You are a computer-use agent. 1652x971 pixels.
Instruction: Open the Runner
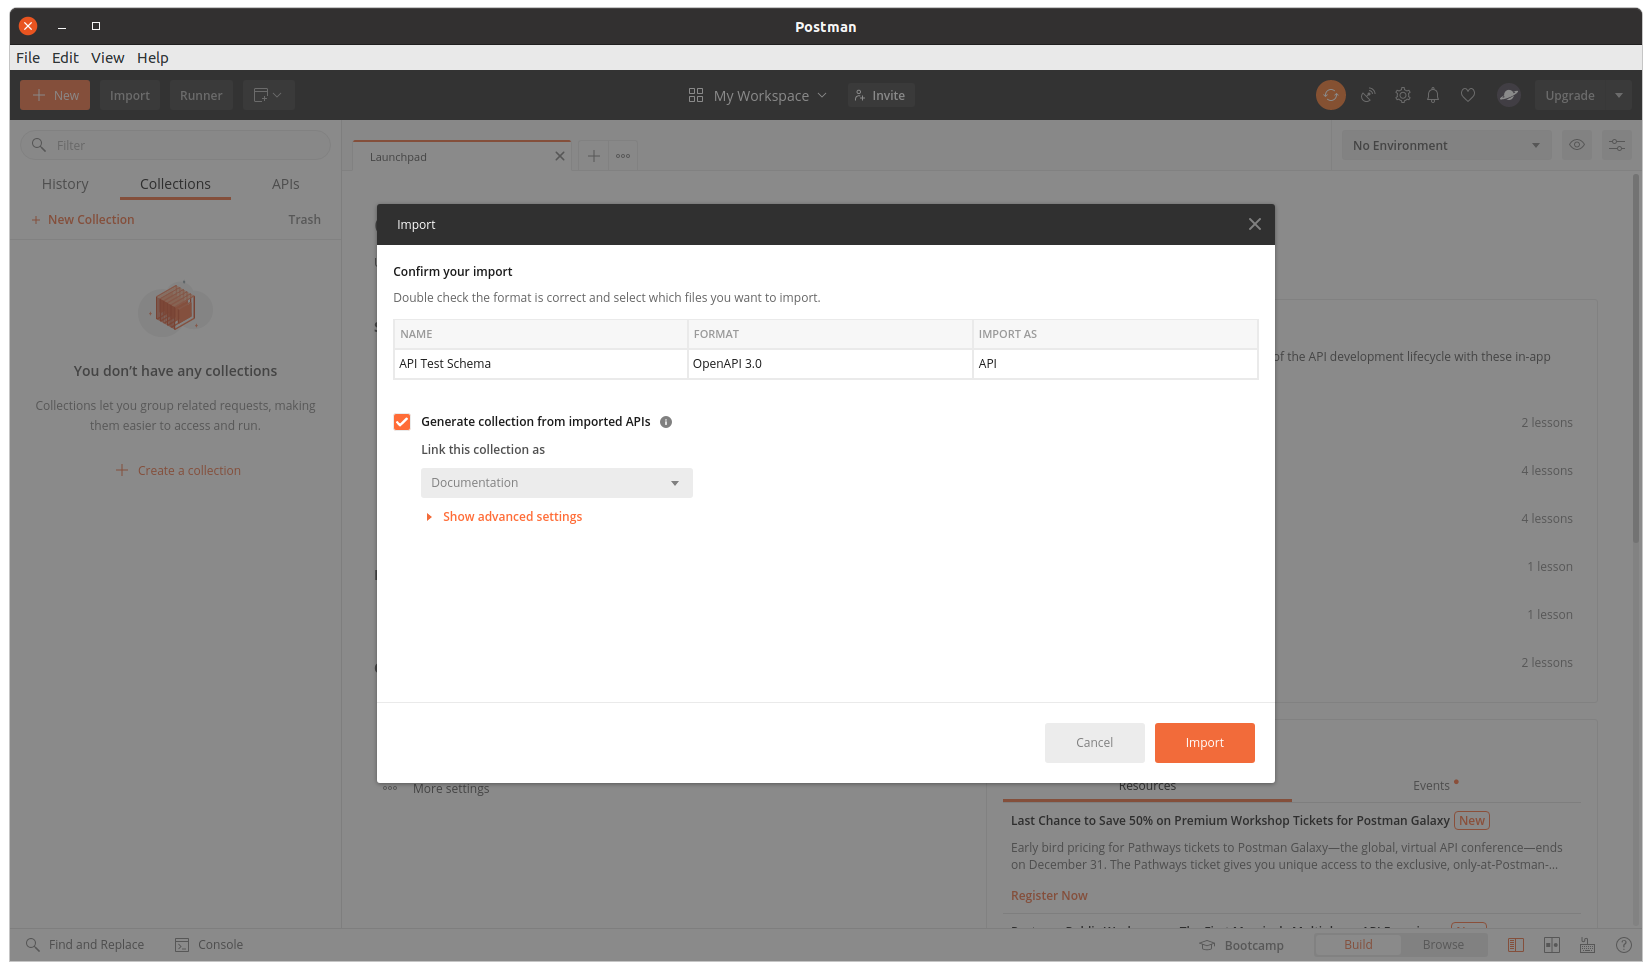pyautogui.click(x=201, y=95)
